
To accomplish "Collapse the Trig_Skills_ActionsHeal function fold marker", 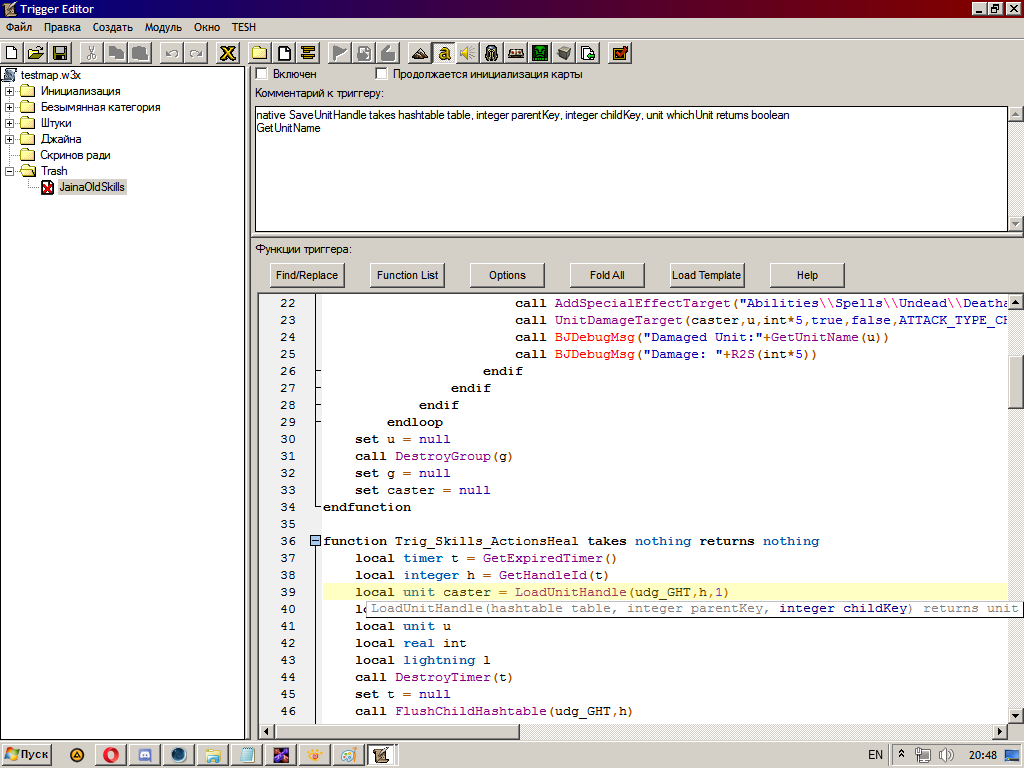I will click(316, 541).
